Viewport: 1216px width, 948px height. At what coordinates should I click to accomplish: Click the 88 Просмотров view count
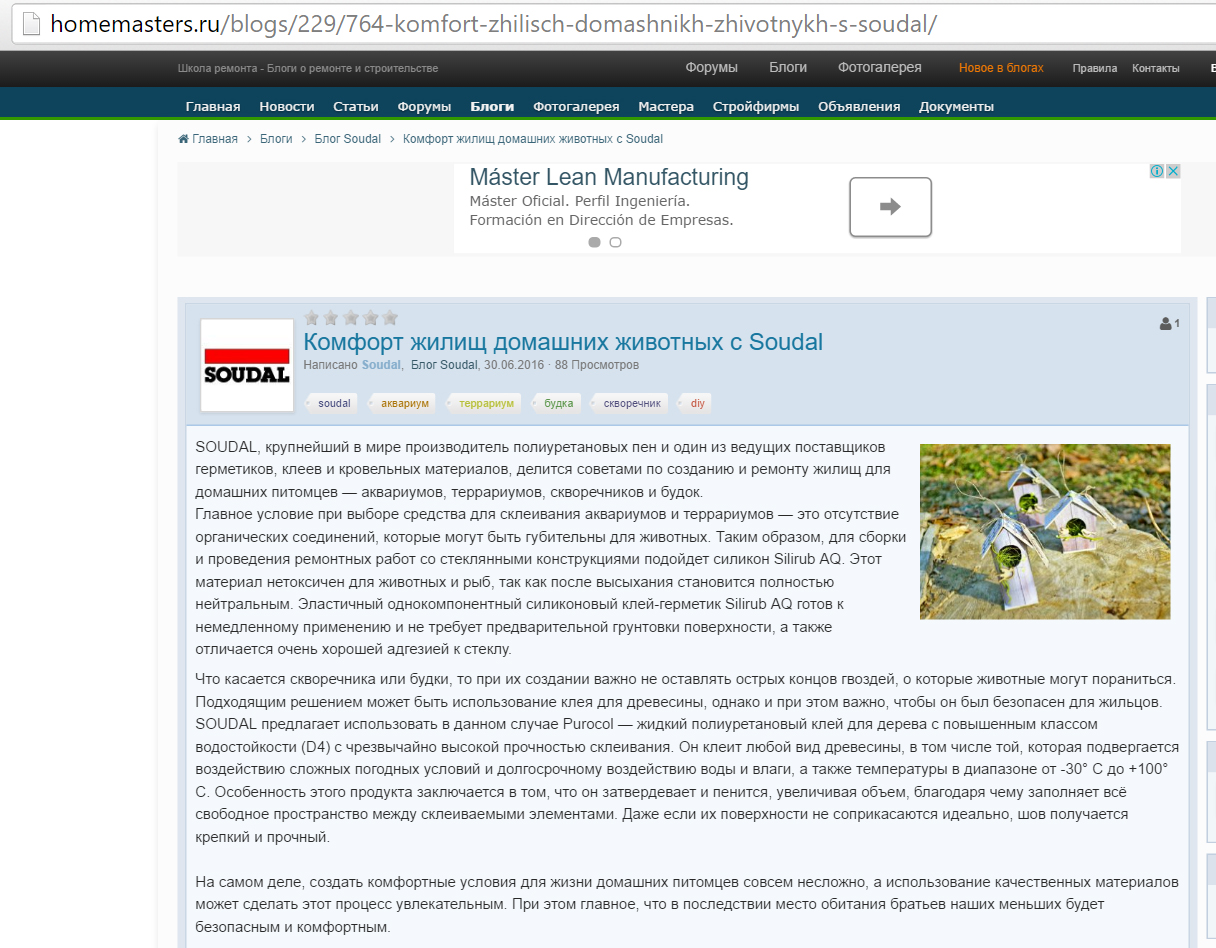coord(597,365)
